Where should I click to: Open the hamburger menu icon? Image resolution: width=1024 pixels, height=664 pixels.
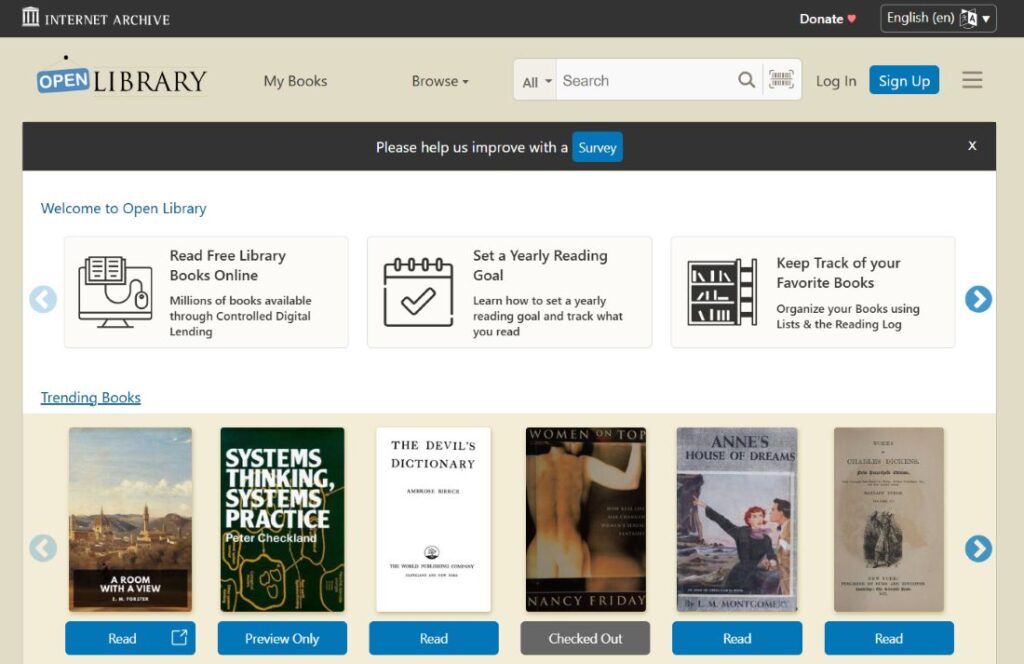point(972,80)
